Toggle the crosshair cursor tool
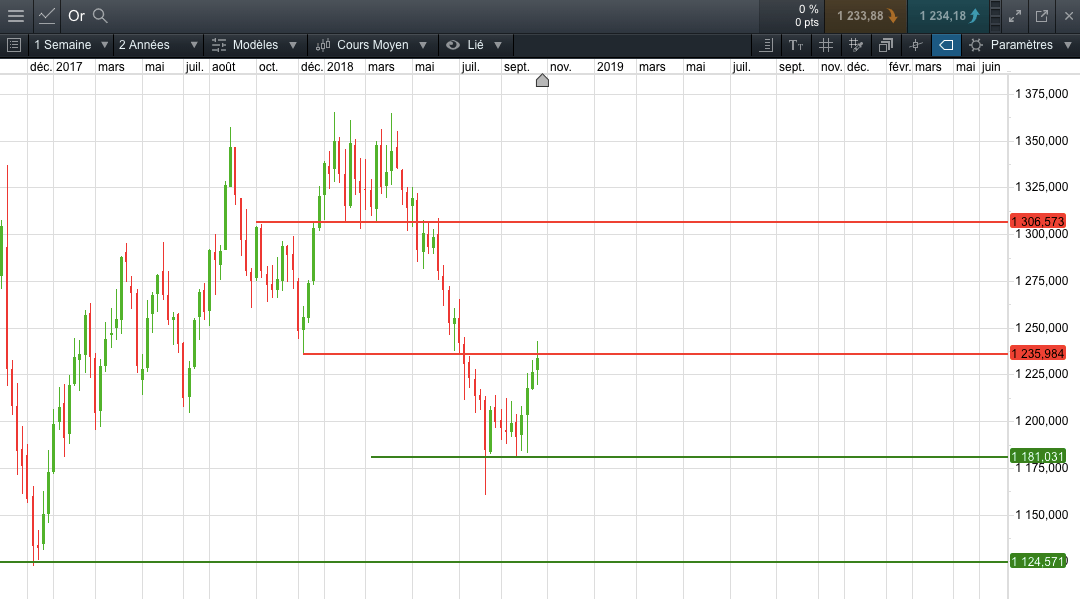 pos(915,45)
